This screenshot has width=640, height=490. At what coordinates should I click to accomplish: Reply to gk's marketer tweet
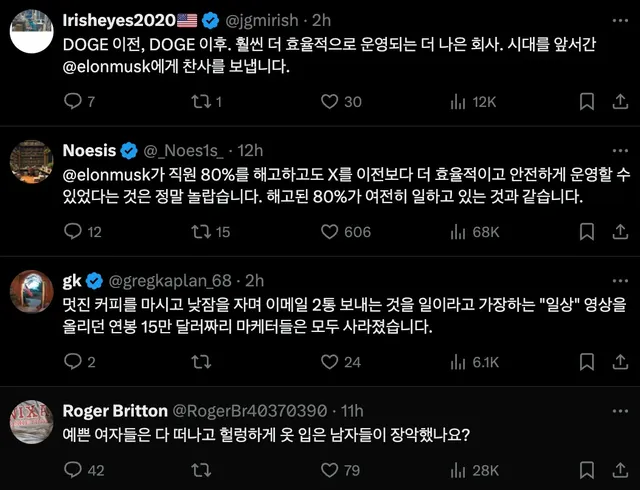(x=72, y=362)
